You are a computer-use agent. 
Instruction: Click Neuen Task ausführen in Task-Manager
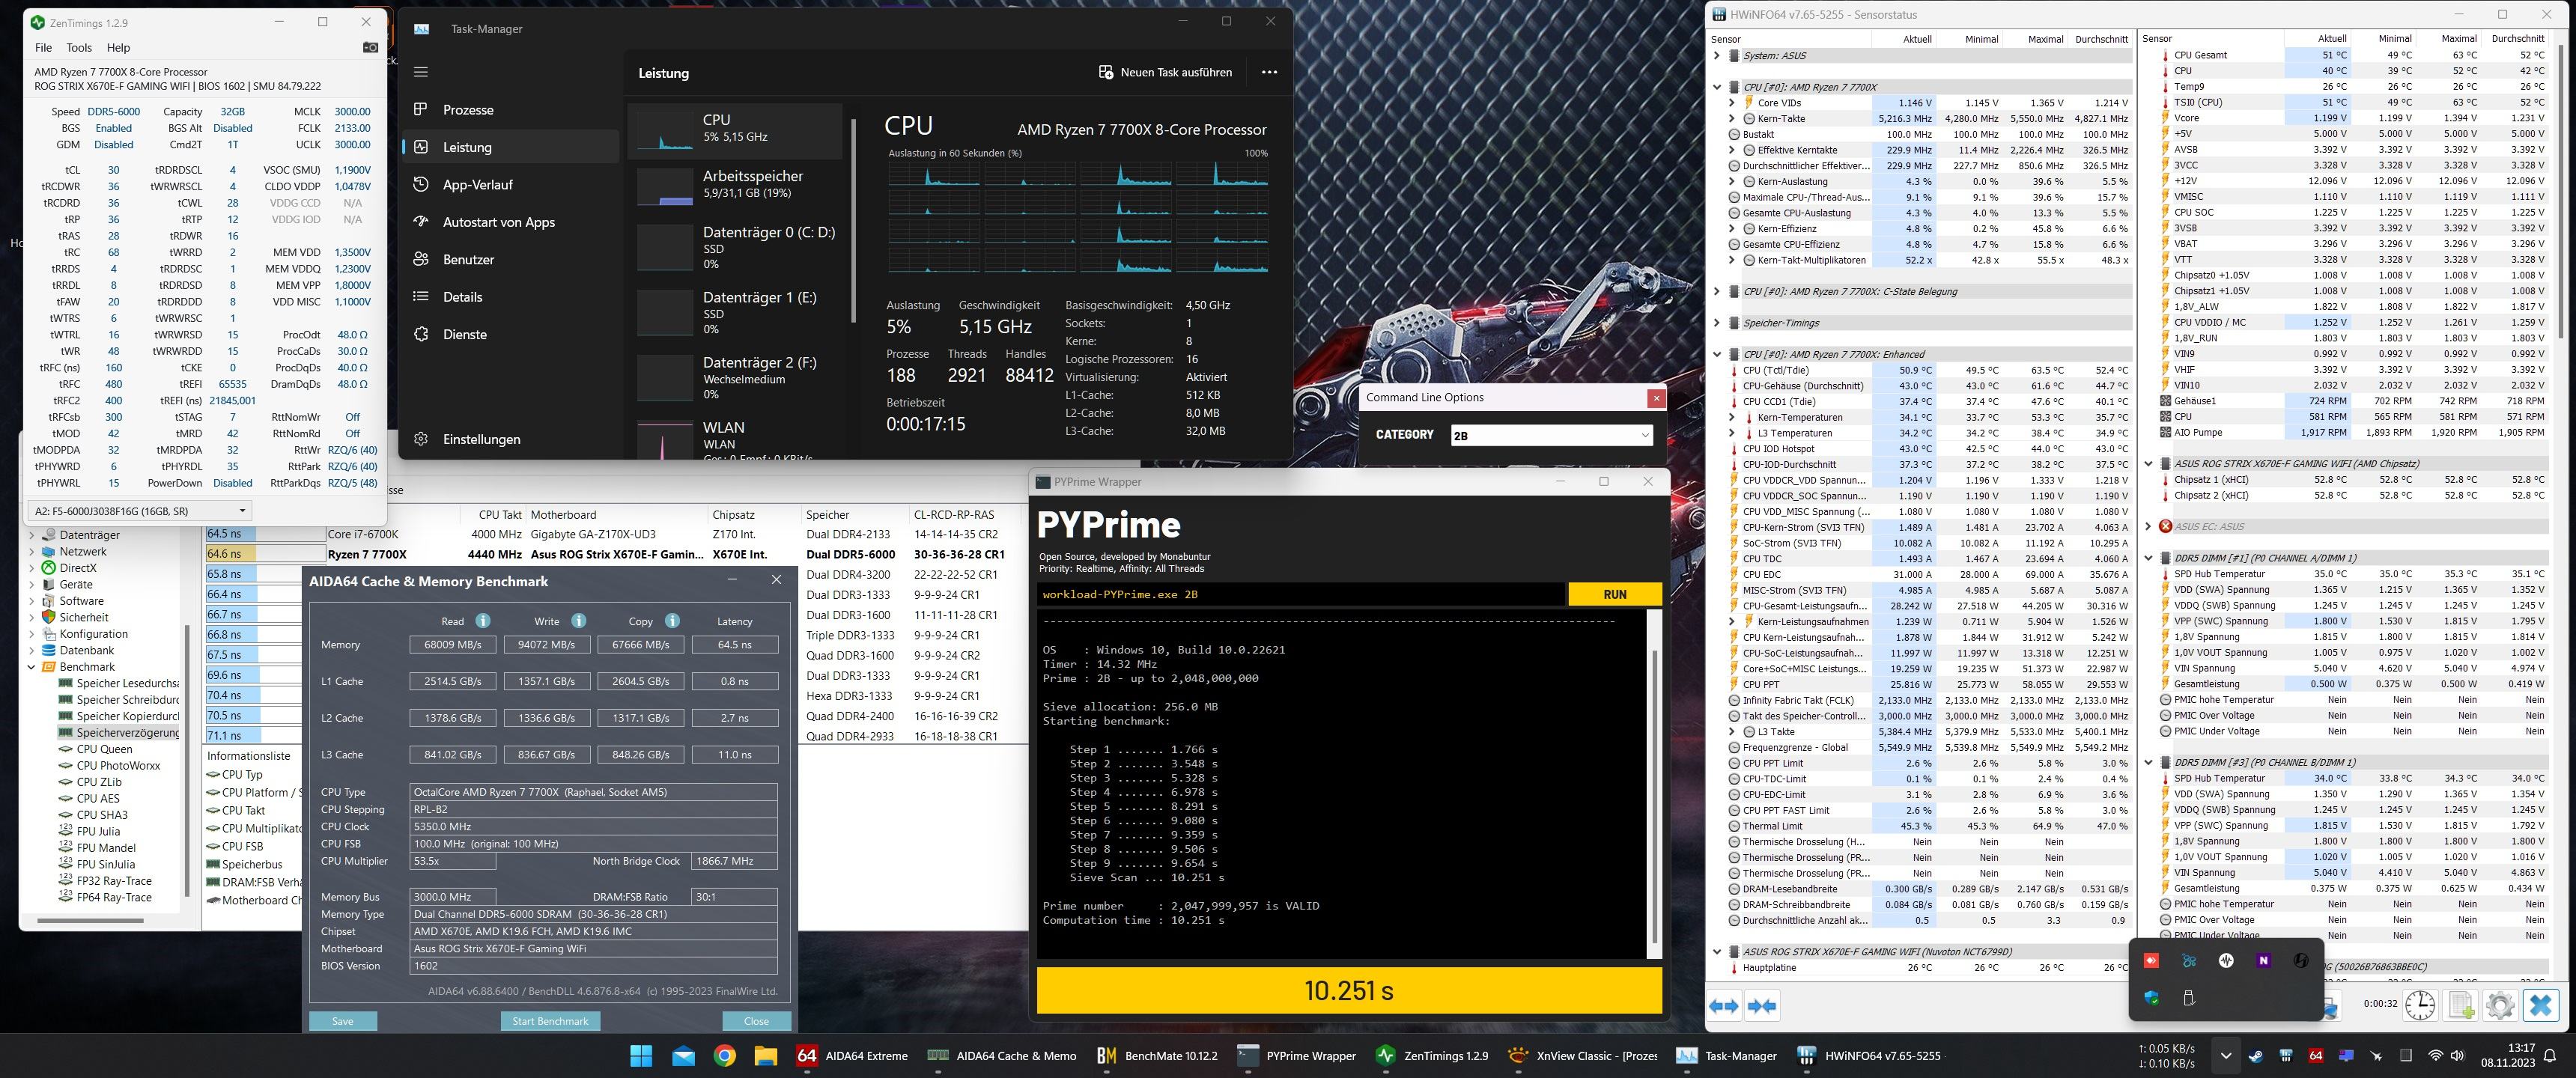tap(1165, 72)
